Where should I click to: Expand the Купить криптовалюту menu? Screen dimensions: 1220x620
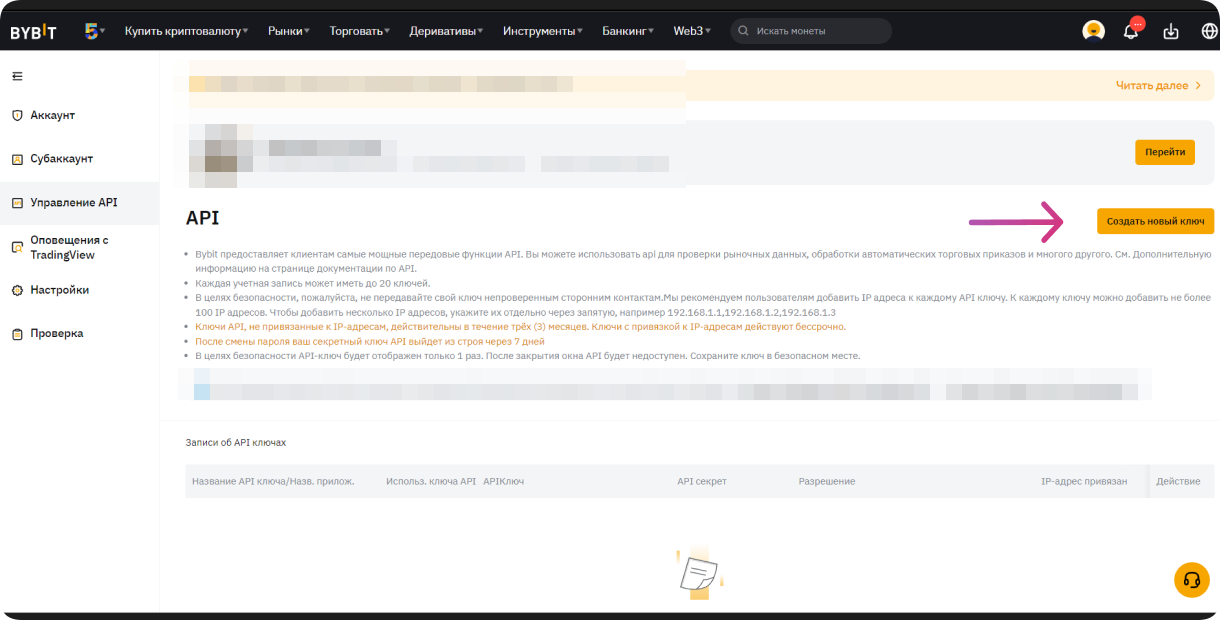pos(186,31)
